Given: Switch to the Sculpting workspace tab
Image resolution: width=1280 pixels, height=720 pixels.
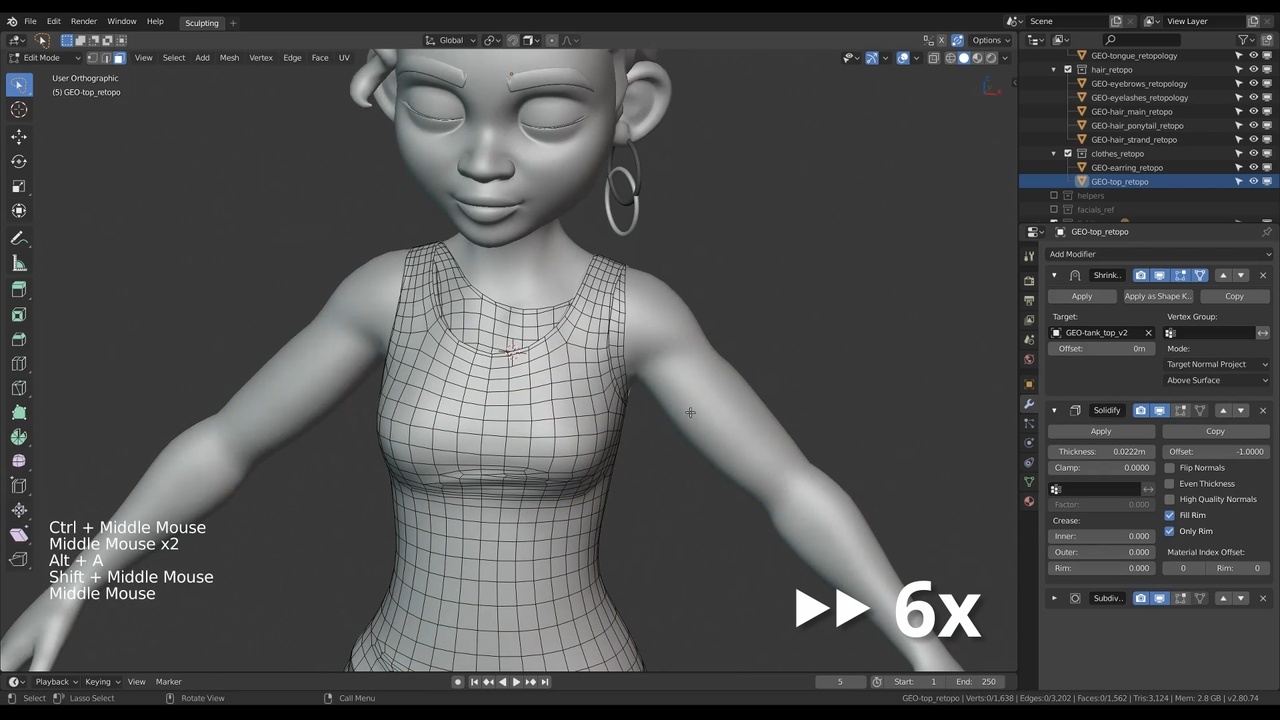Looking at the screenshot, I should click(x=202, y=22).
